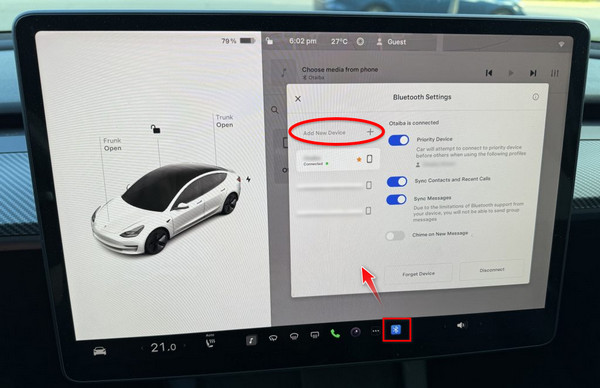
Task: Tap the speaker volume icon
Action: pyautogui.click(x=461, y=325)
